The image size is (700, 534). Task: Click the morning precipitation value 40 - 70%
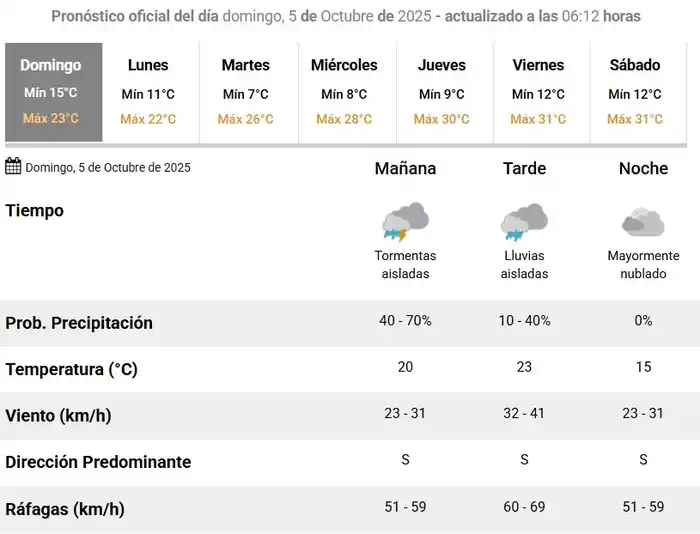click(x=405, y=321)
